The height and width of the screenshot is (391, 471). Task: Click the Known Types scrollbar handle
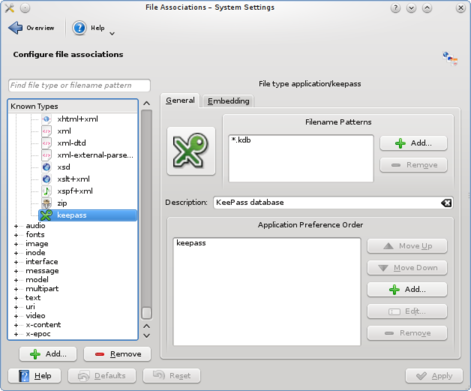click(146, 313)
